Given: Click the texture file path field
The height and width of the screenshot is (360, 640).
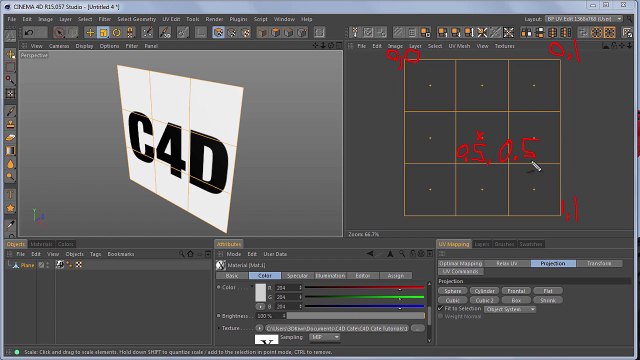Looking at the screenshot, I should pos(337,328).
